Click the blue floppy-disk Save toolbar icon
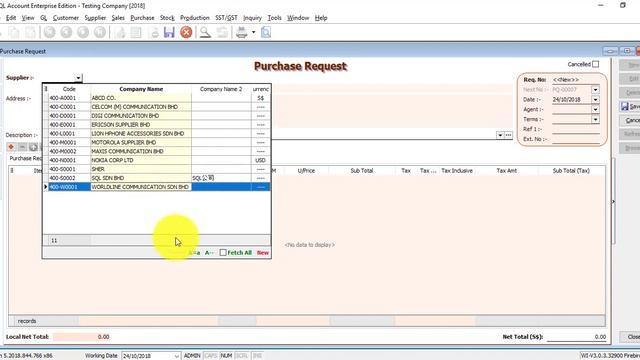Screen dimensions: 640x360 tap(169, 32)
